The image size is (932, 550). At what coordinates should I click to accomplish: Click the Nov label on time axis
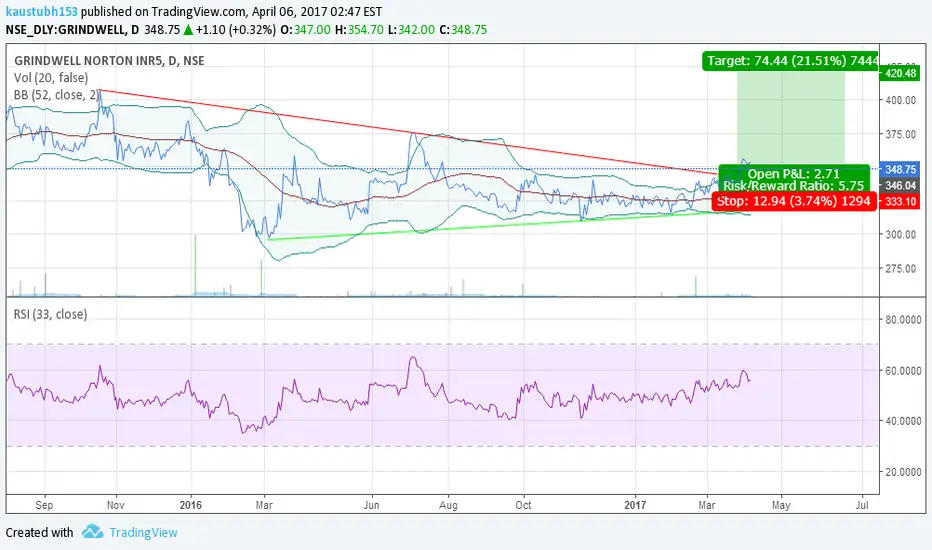click(115, 505)
